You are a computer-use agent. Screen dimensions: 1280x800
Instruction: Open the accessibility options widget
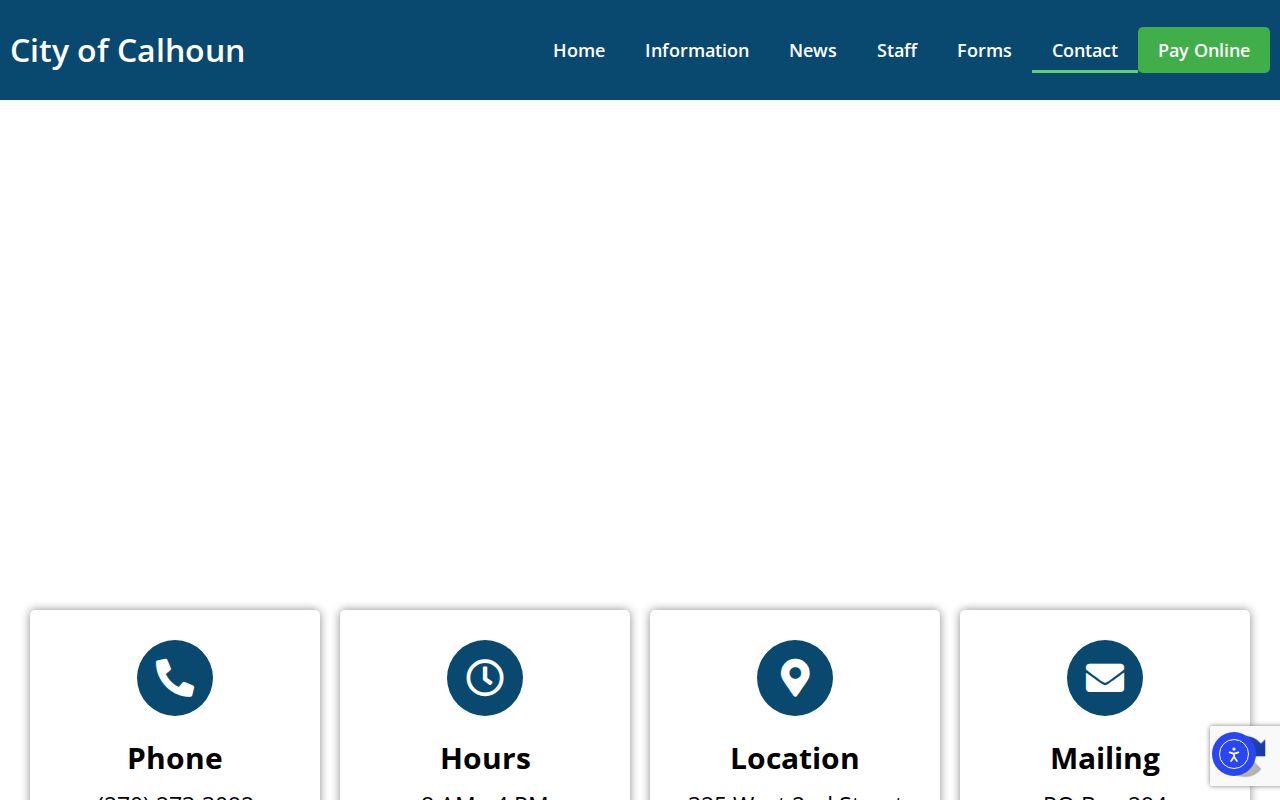[x=1233, y=754]
